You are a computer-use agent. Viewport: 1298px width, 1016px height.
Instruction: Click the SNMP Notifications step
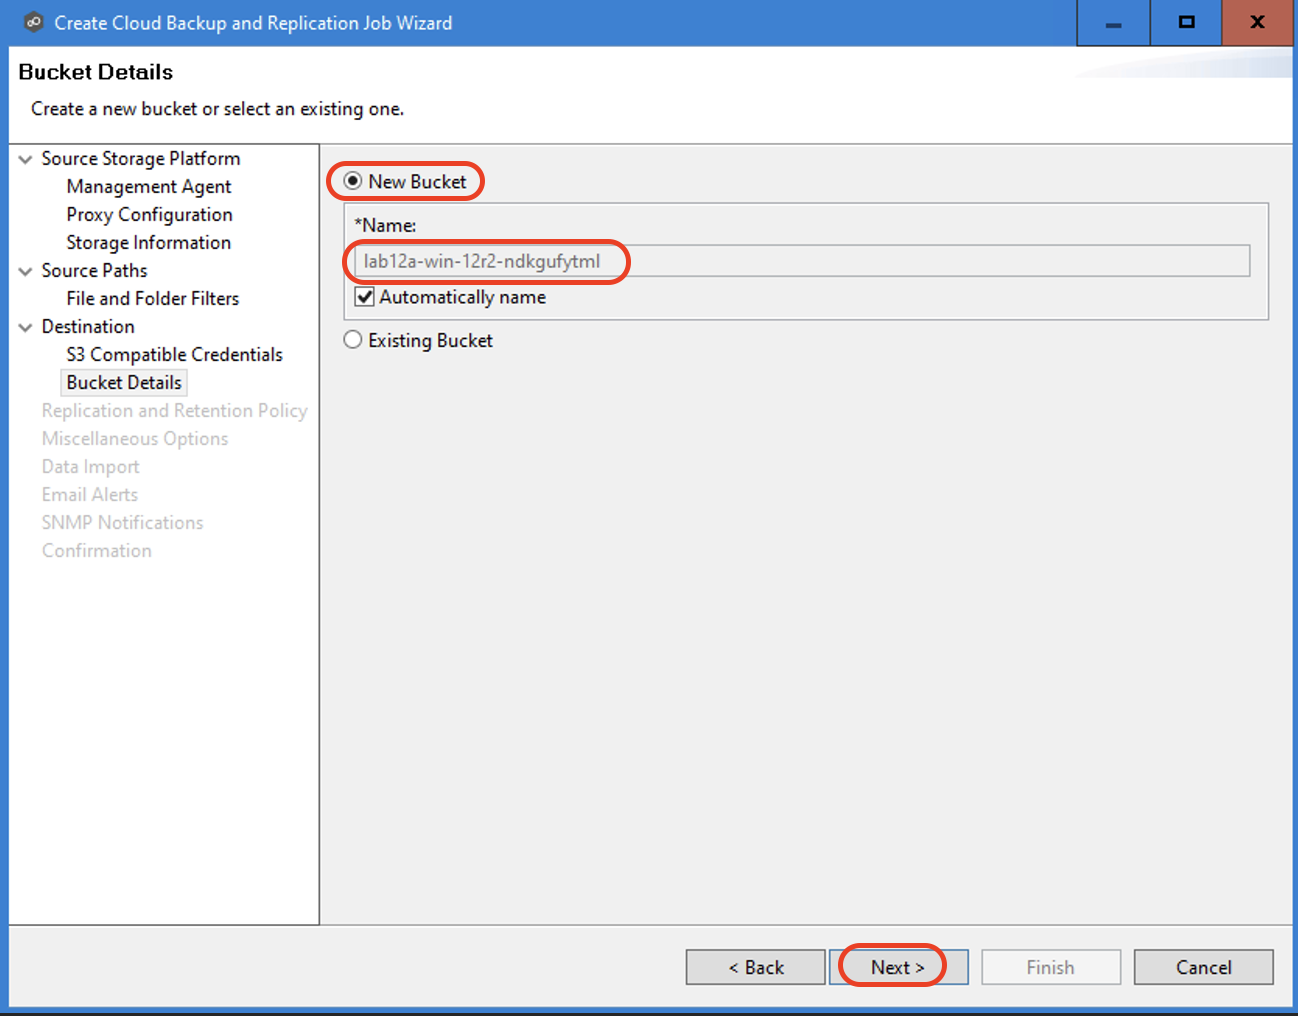123,523
